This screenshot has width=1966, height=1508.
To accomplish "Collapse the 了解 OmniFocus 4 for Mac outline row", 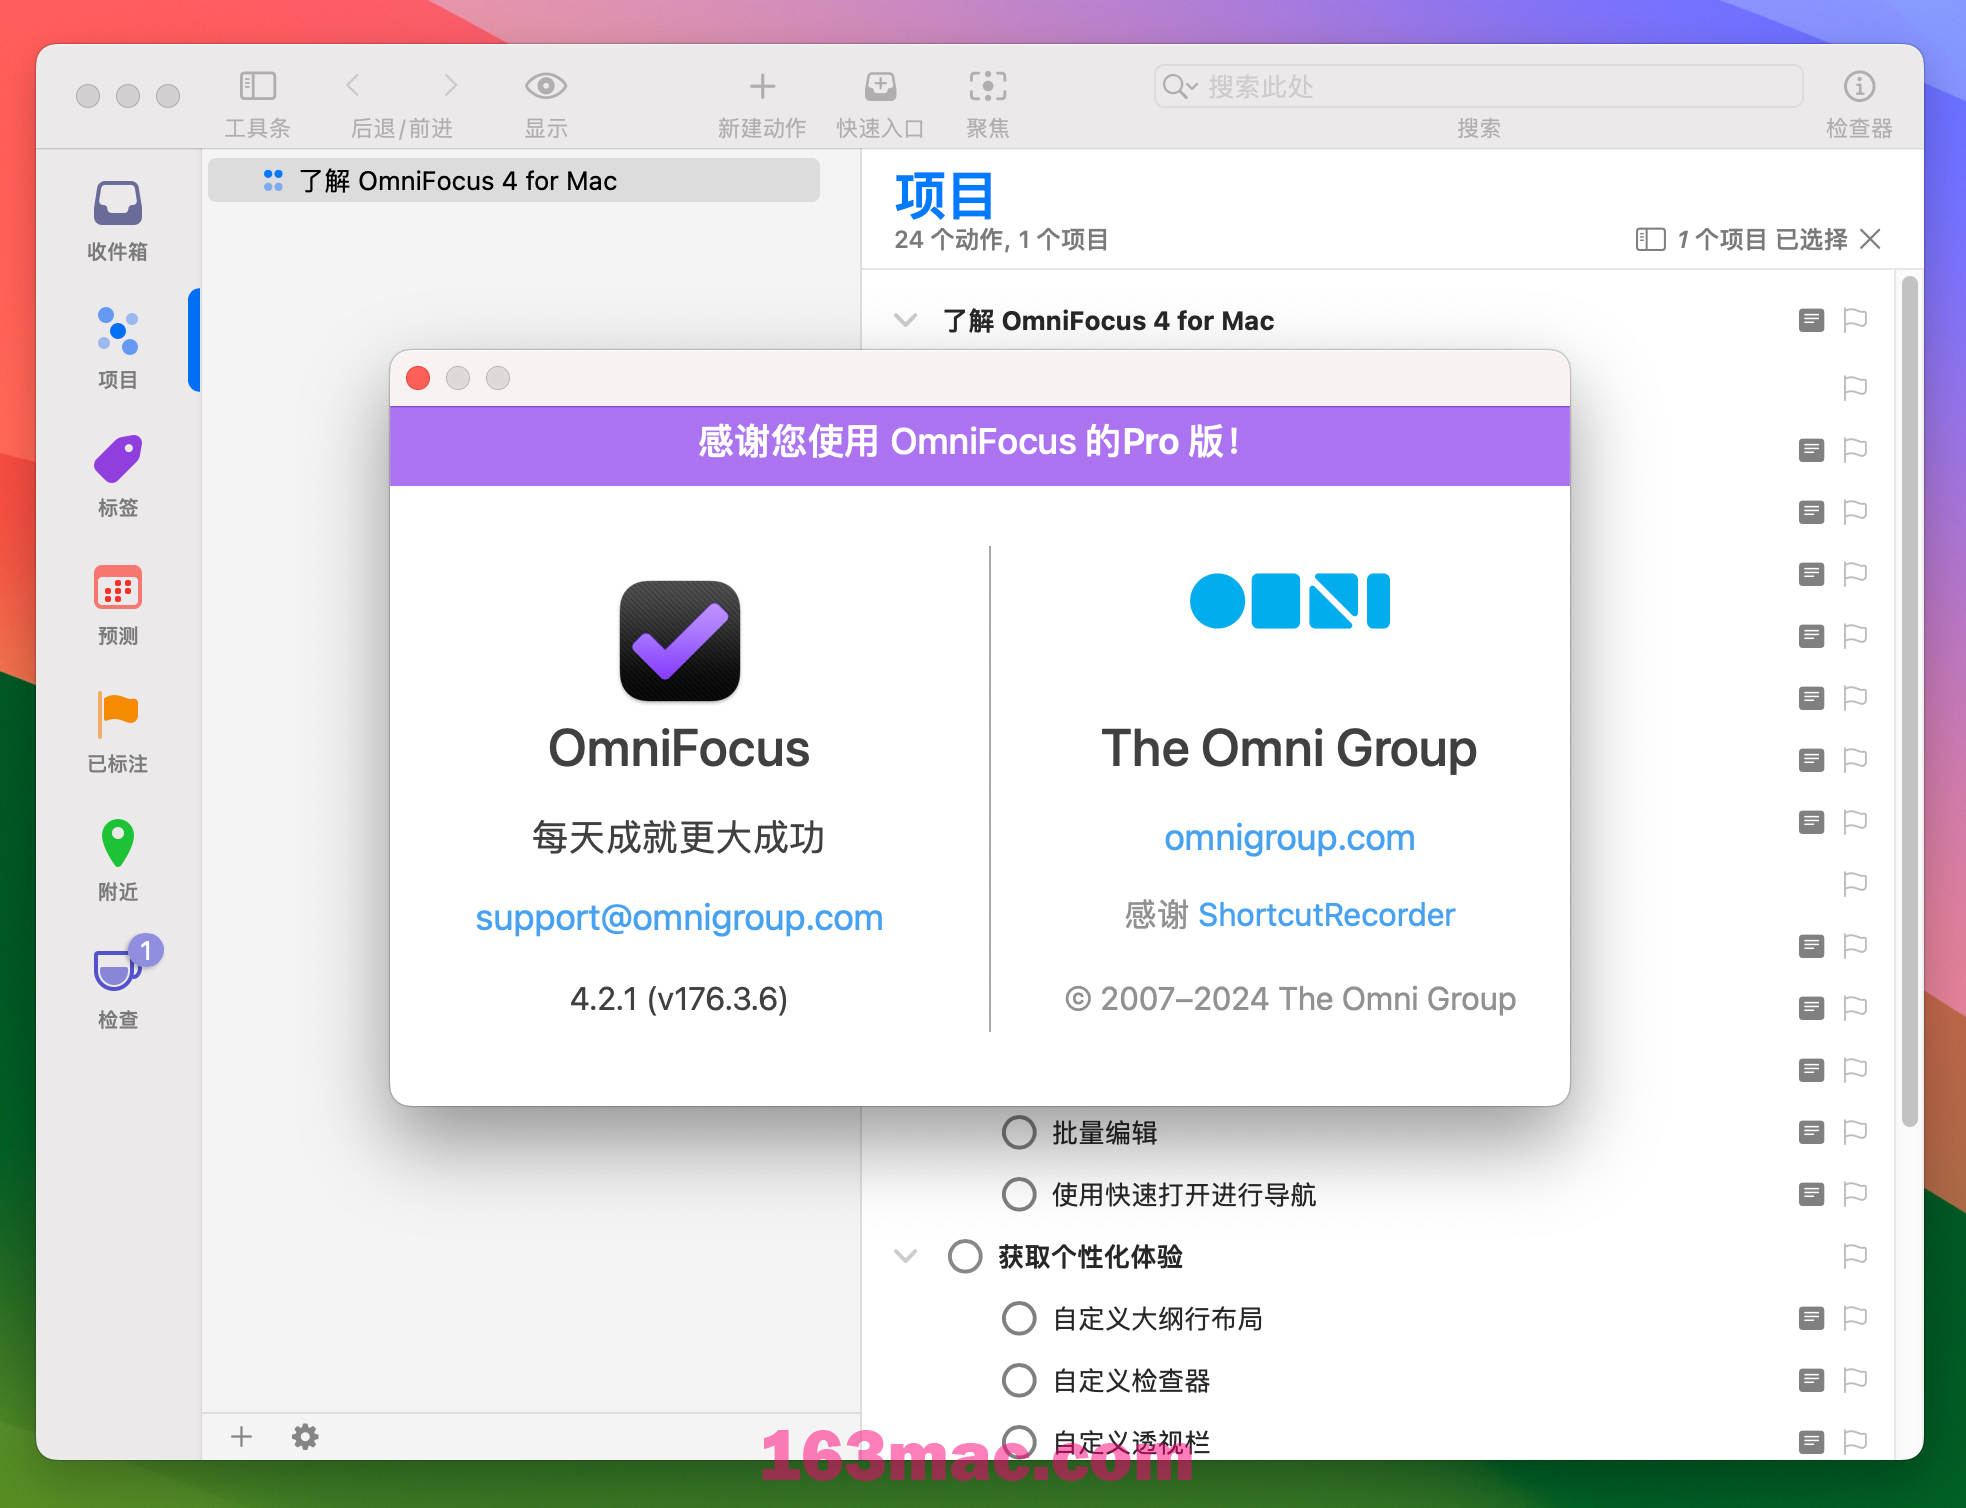I will pos(905,321).
